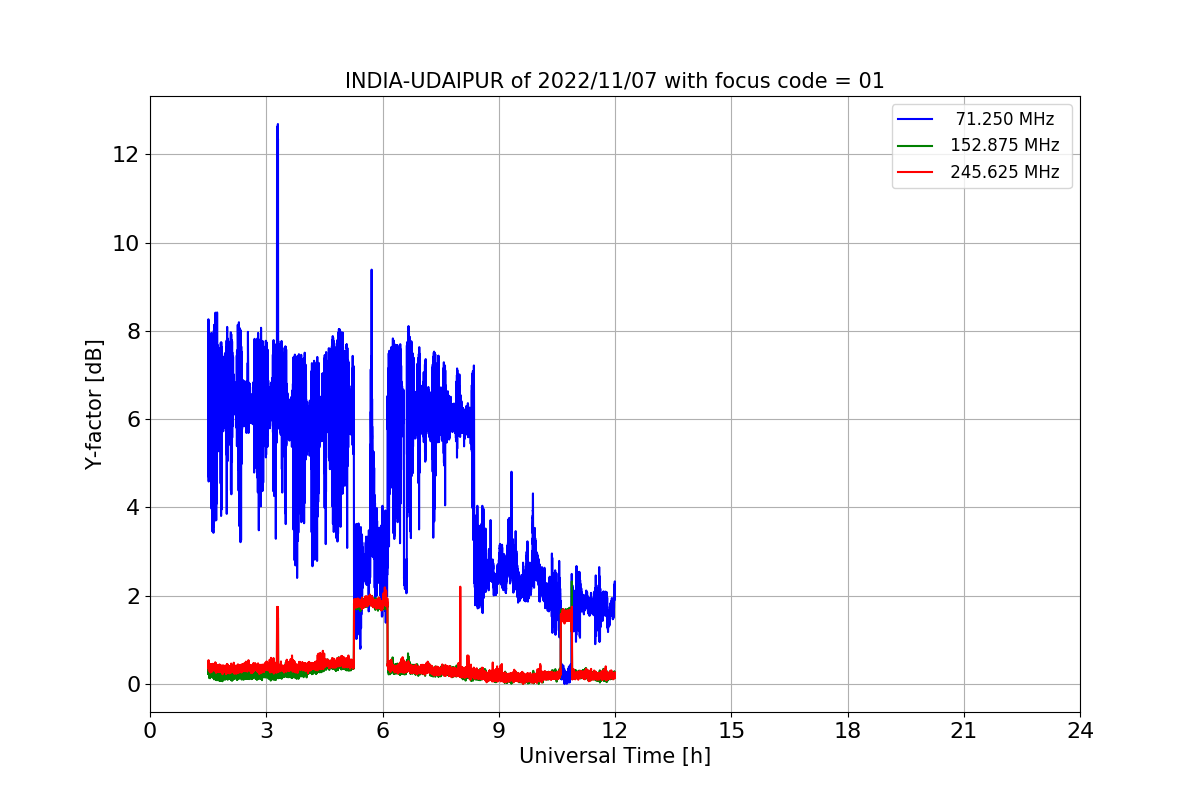Click the x-axis tick label 18

point(848,731)
